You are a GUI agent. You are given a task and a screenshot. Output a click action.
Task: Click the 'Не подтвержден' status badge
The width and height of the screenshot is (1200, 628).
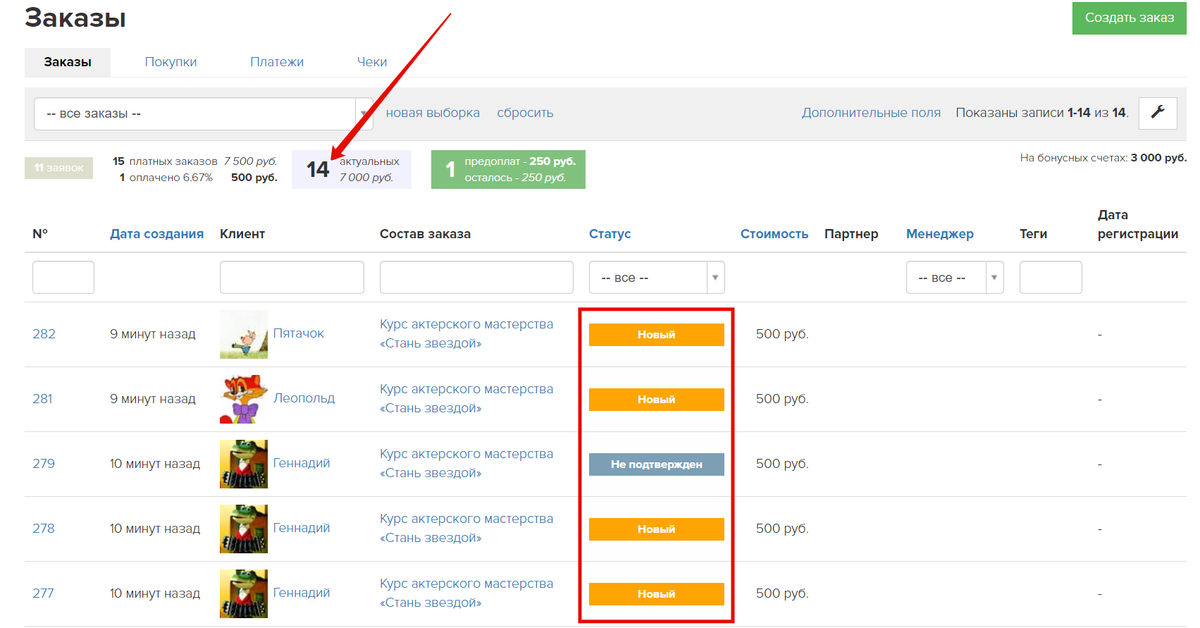click(x=656, y=465)
